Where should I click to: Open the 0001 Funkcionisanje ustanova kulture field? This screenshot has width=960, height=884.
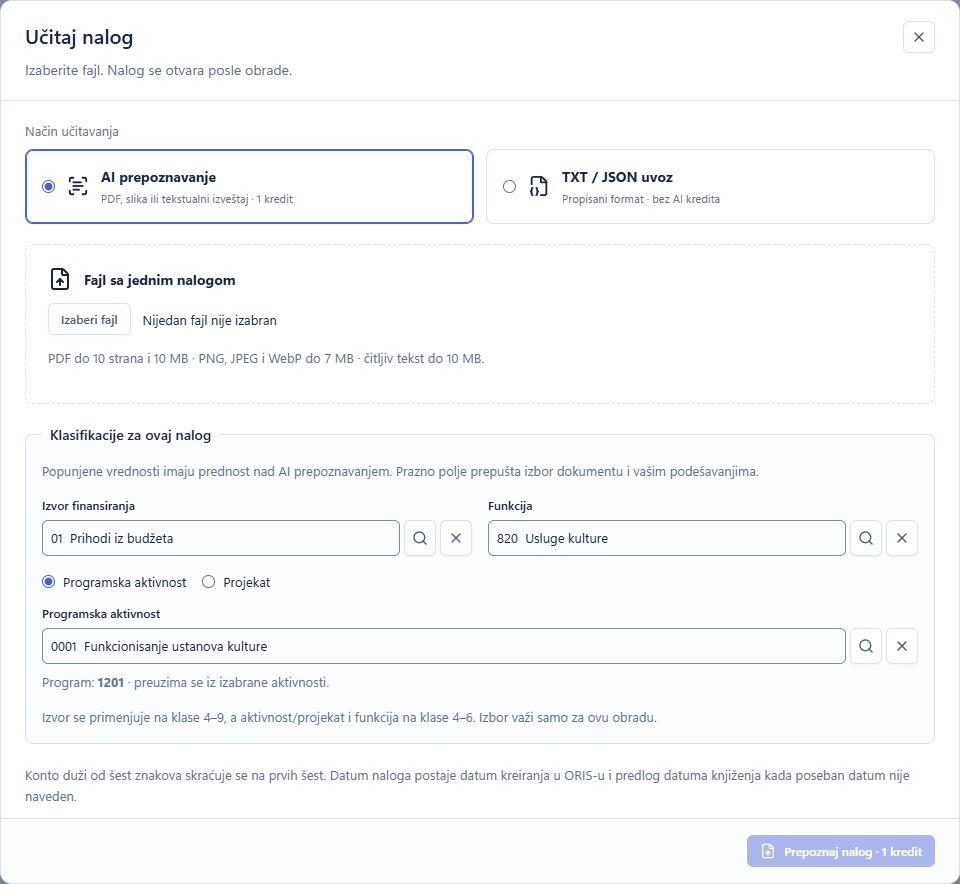444,646
